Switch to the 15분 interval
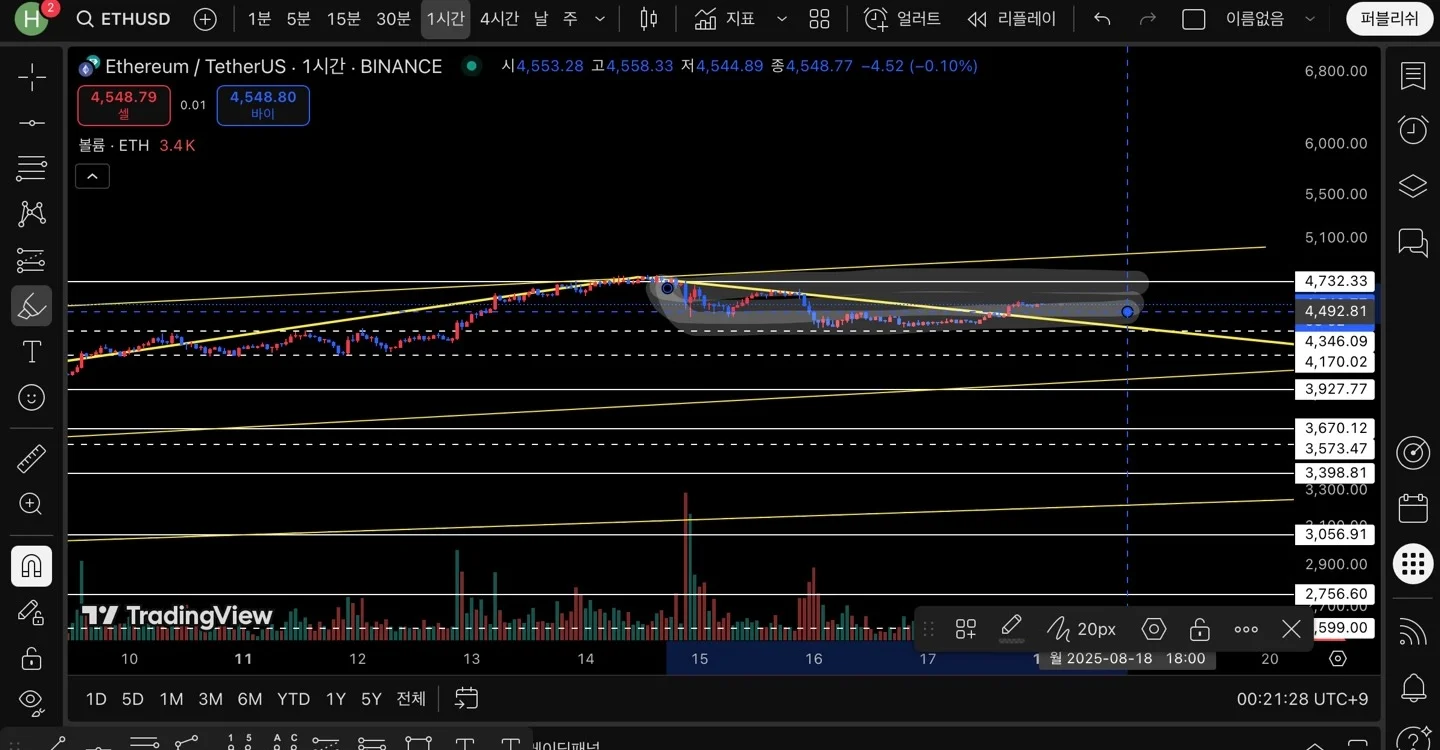 343,19
